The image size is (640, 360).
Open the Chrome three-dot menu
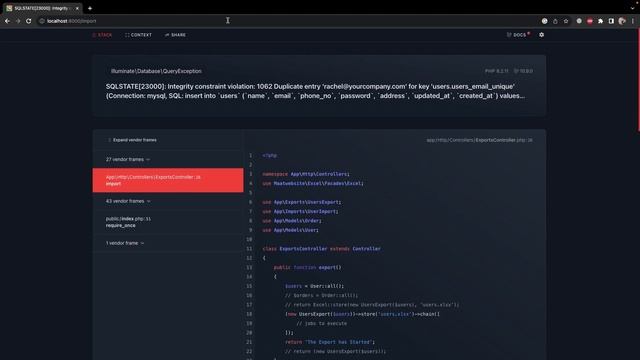pyautogui.click(x=633, y=21)
